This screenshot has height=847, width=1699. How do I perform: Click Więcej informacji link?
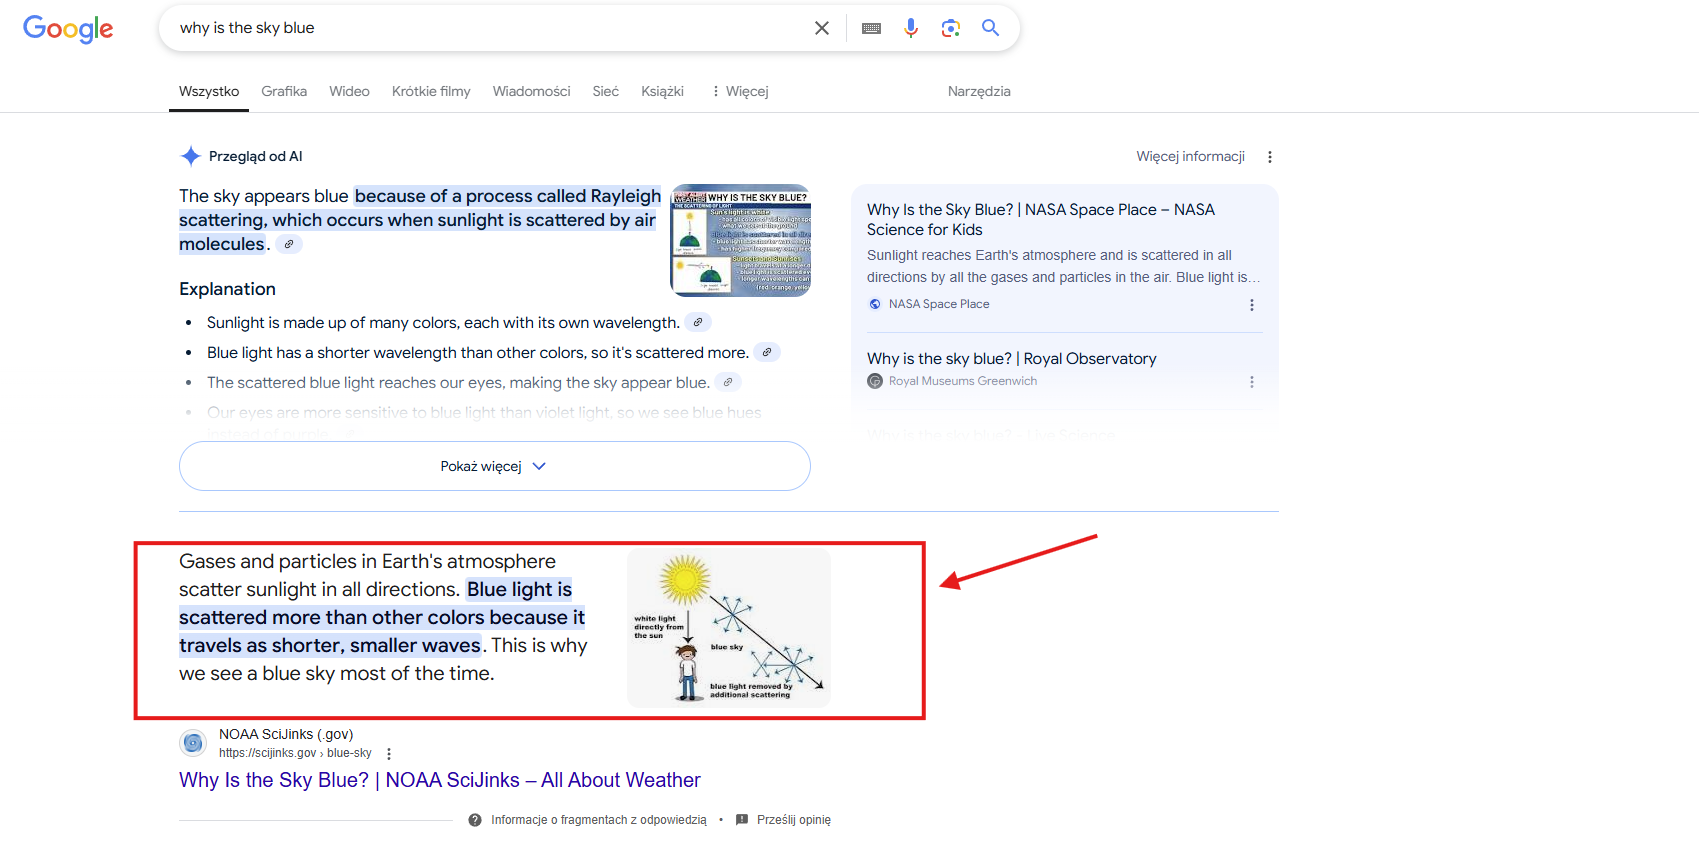point(1190,156)
